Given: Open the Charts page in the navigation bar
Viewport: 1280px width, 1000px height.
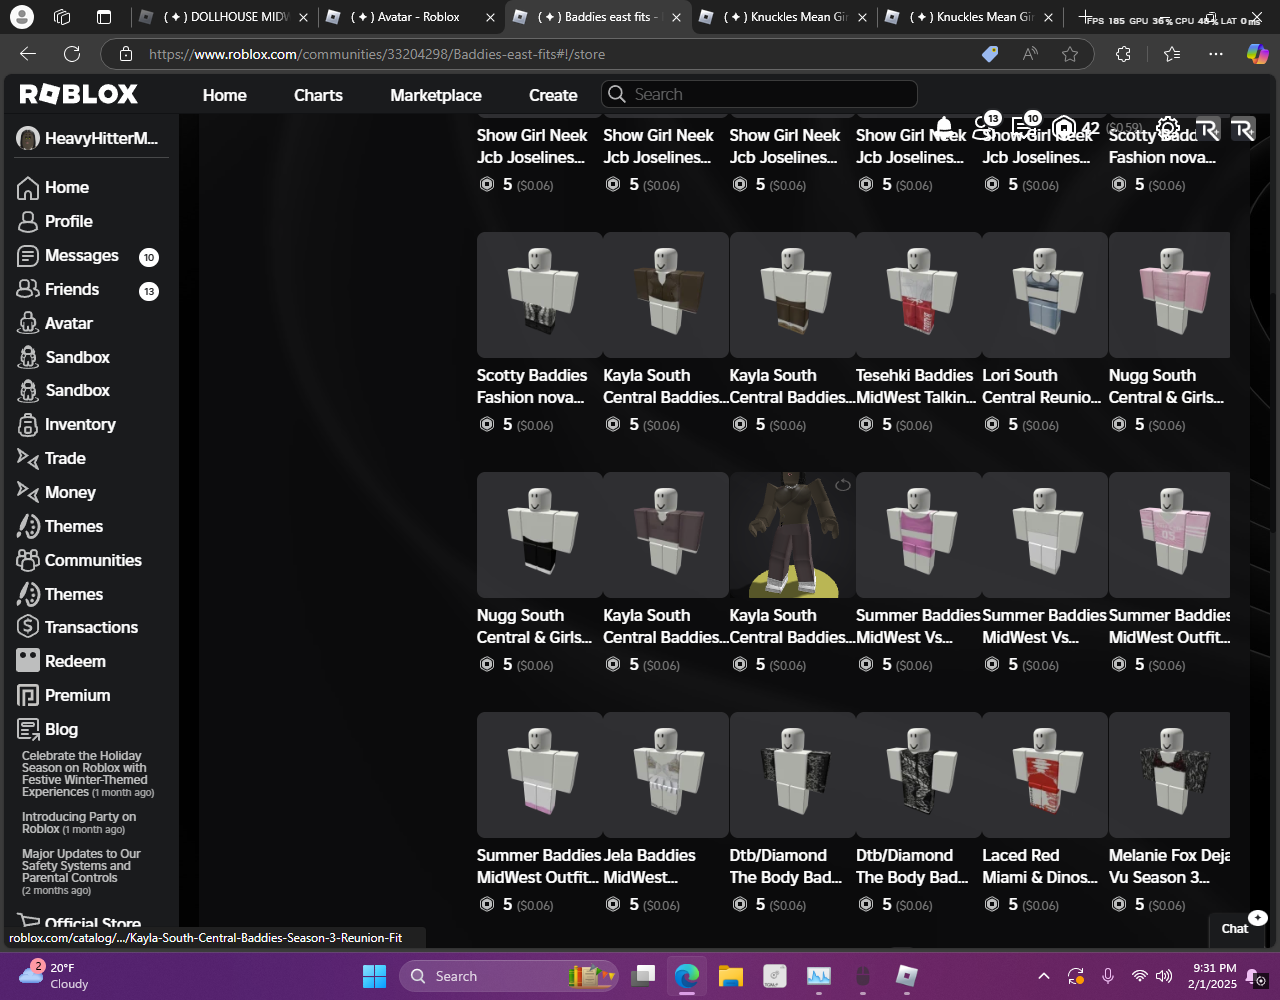Looking at the screenshot, I should point(318,95).
